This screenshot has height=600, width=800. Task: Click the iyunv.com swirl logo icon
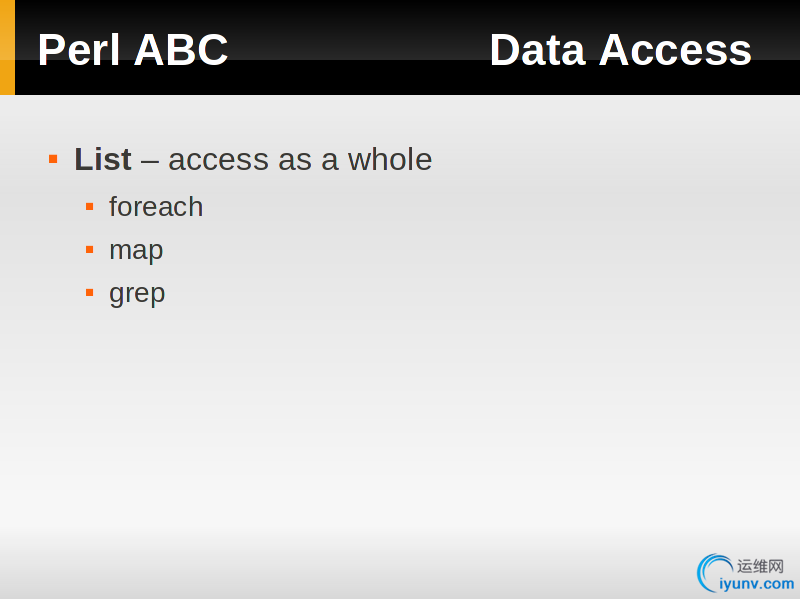(715, 573)
